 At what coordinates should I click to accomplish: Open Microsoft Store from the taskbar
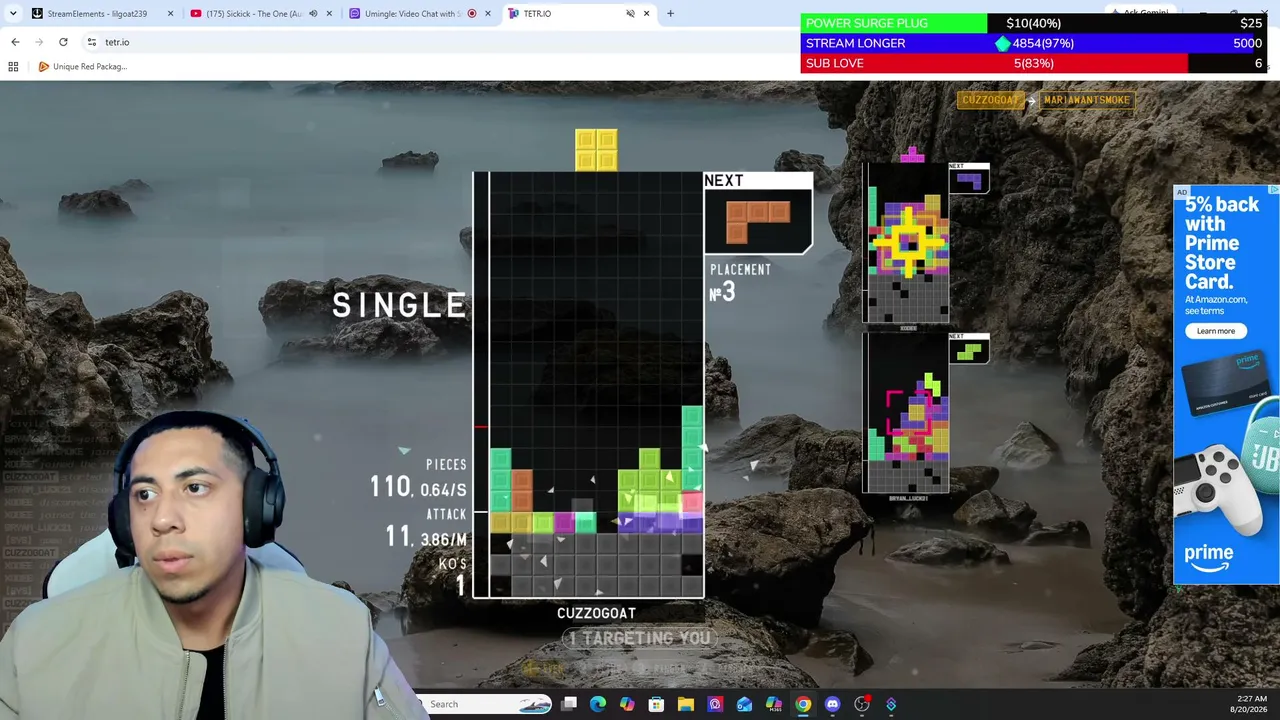[656, 704]
